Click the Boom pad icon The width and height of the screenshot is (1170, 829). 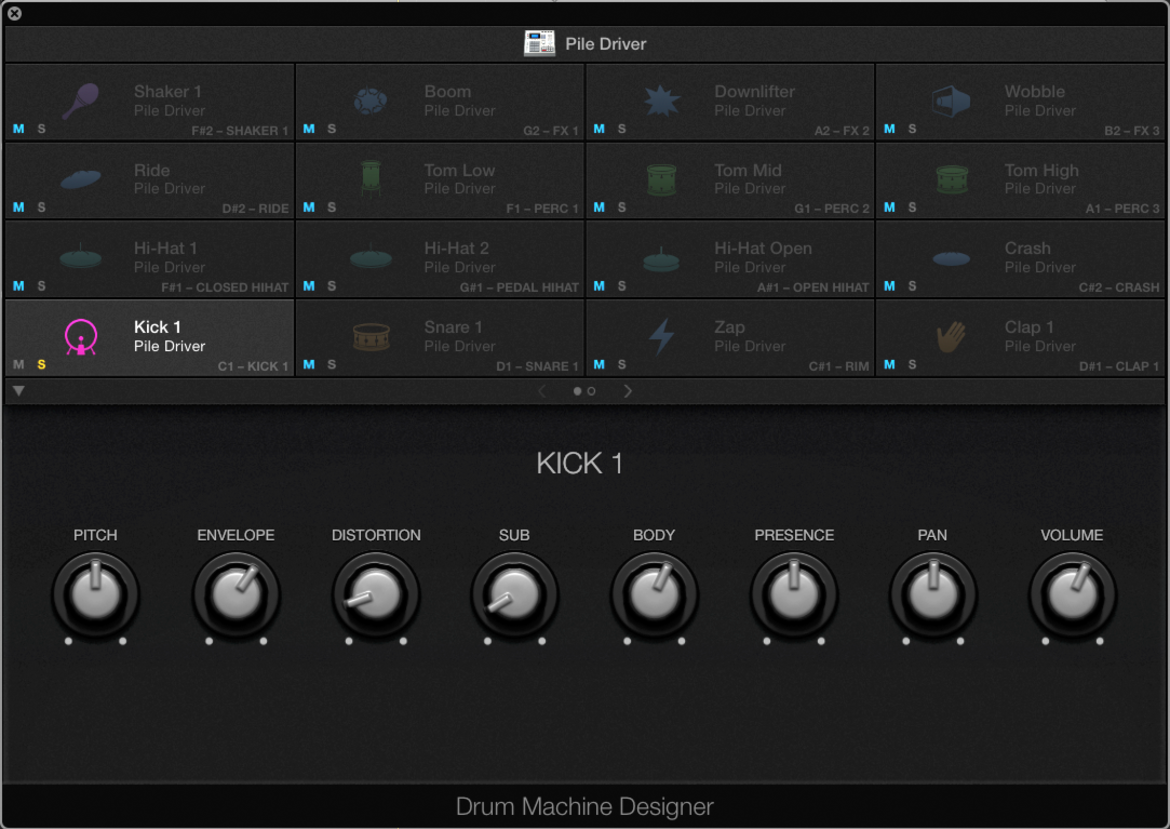click(371, 101)
